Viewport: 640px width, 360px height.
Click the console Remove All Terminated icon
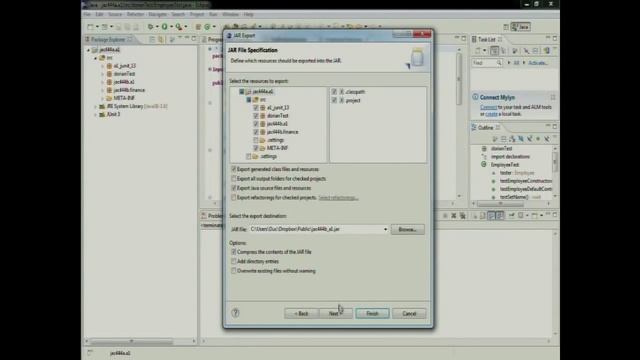tap(462, 216)
